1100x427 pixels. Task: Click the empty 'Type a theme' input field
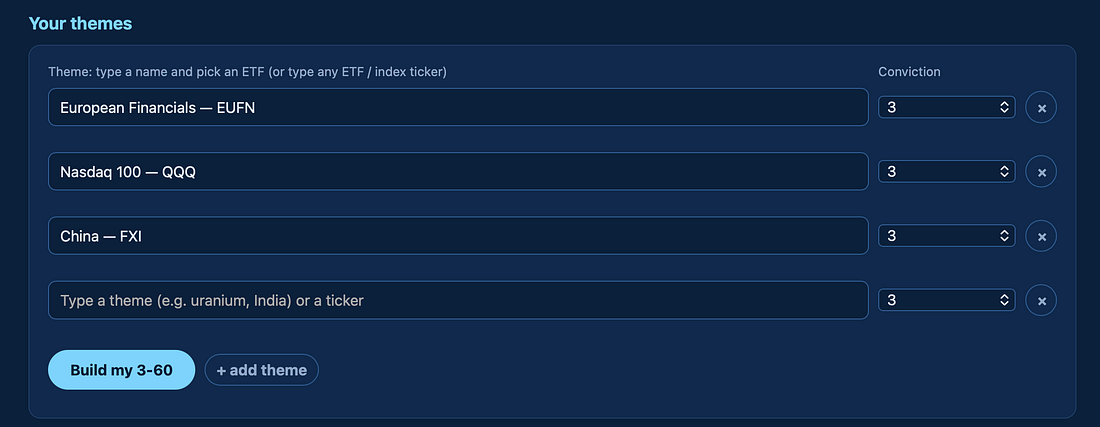coord(458,300)
